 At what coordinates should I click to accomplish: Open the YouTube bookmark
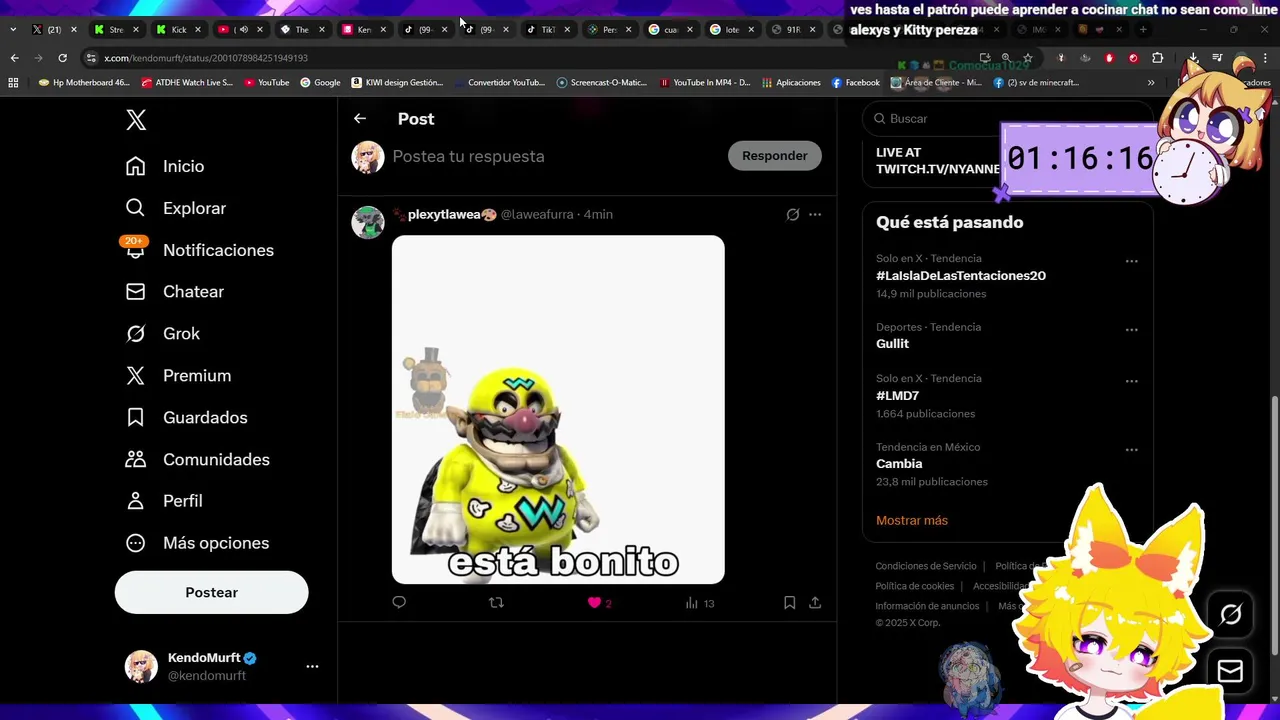coord(266,83)
